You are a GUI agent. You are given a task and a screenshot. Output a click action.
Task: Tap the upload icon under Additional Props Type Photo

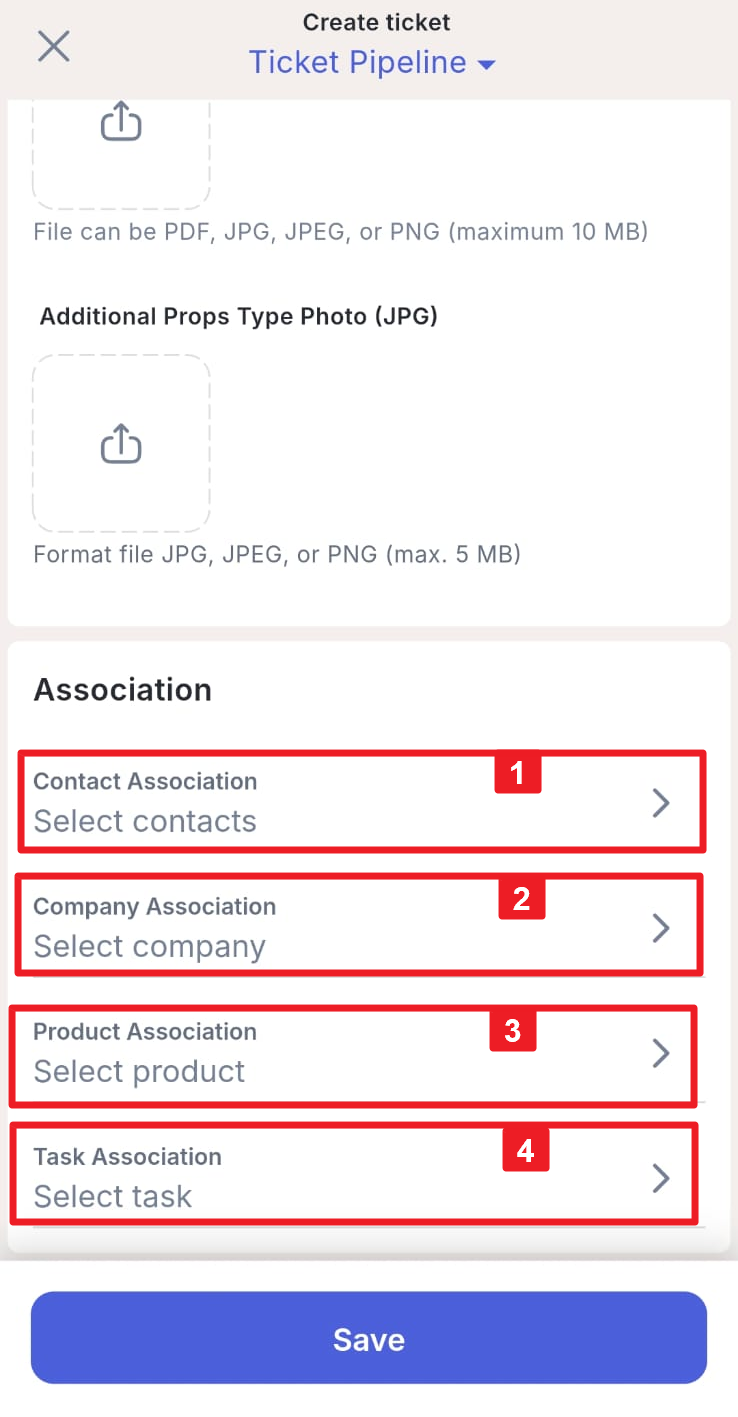coord(121,443)
